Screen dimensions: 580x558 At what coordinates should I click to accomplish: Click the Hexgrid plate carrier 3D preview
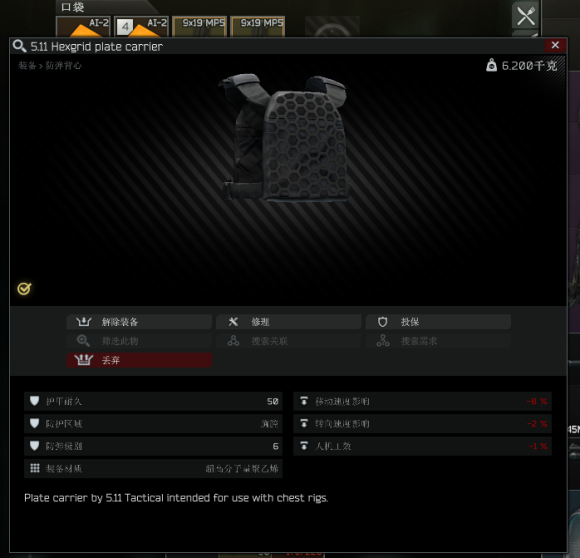284,138
